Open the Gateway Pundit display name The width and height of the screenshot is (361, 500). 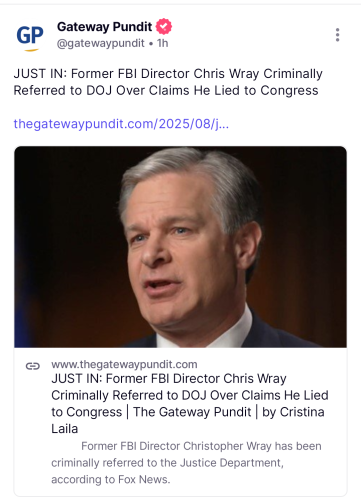(104, 27)
